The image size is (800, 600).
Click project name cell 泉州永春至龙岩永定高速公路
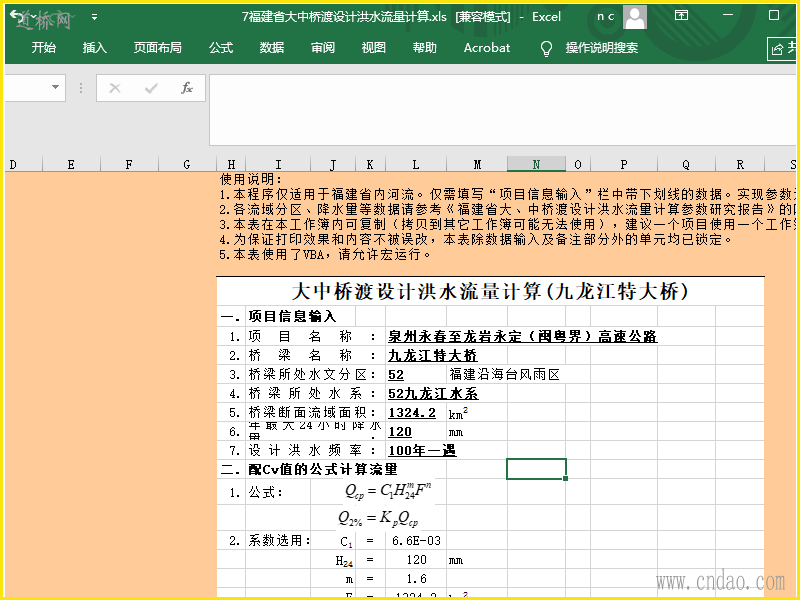pos(522,336)
